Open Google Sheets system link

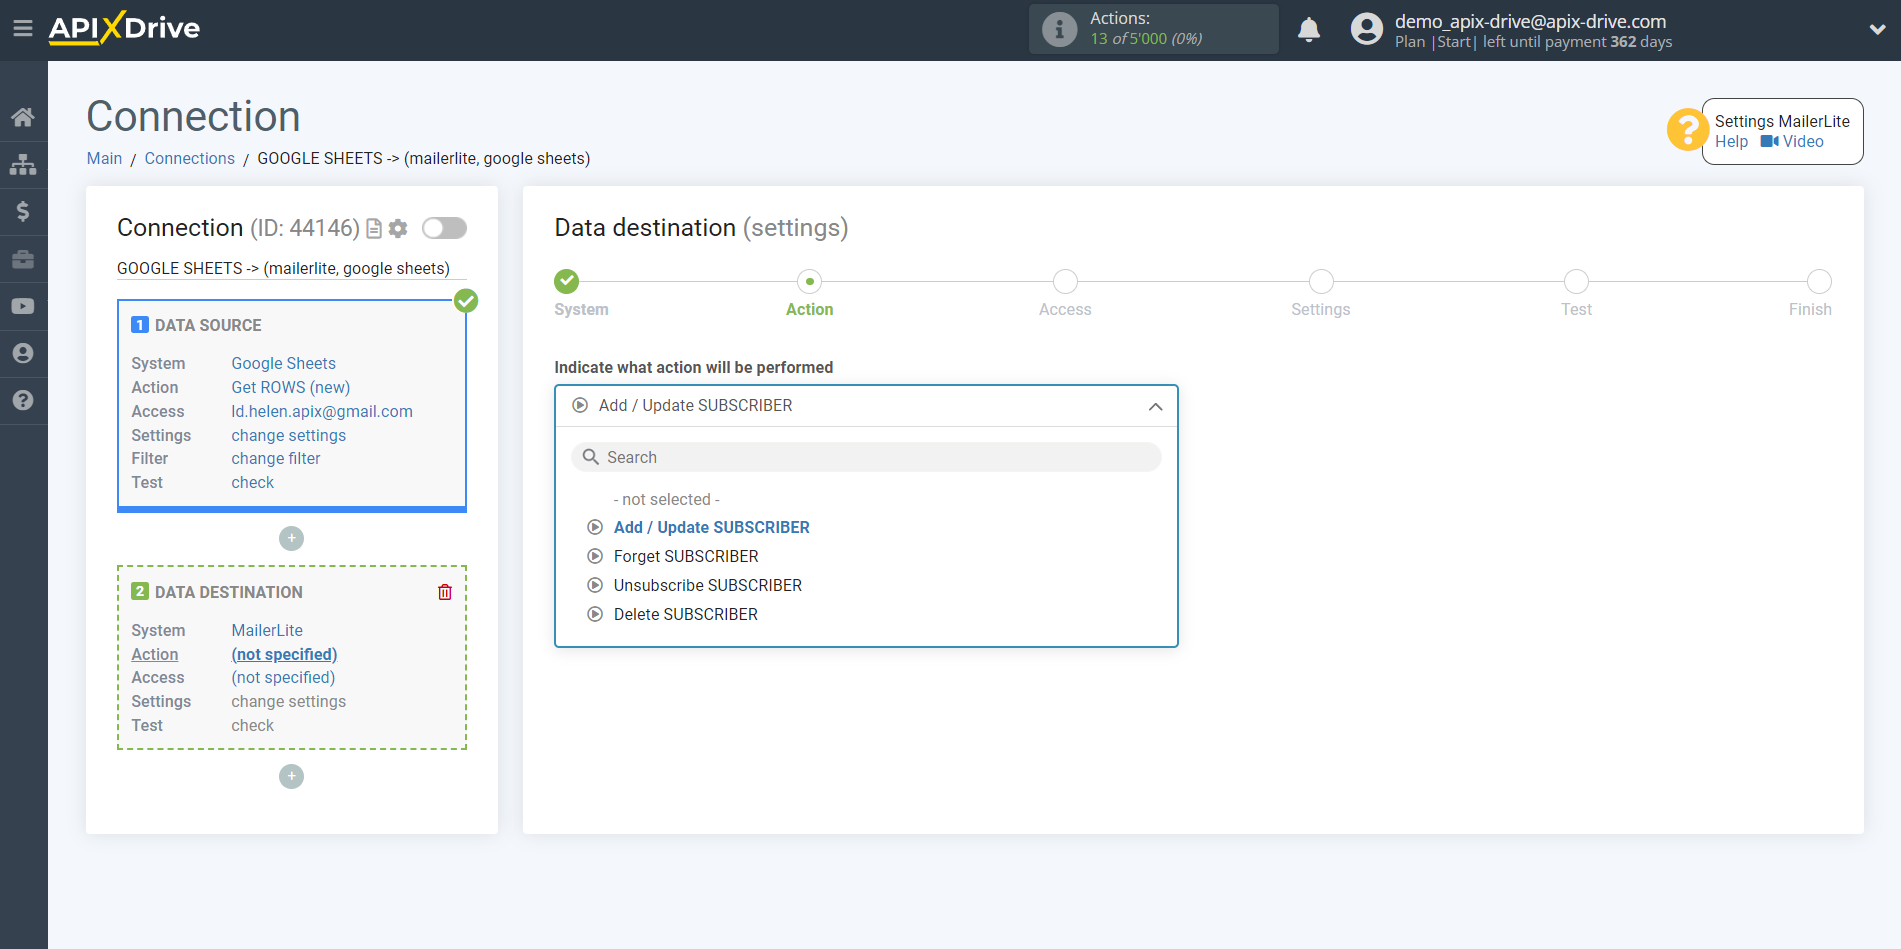(283, 363)
